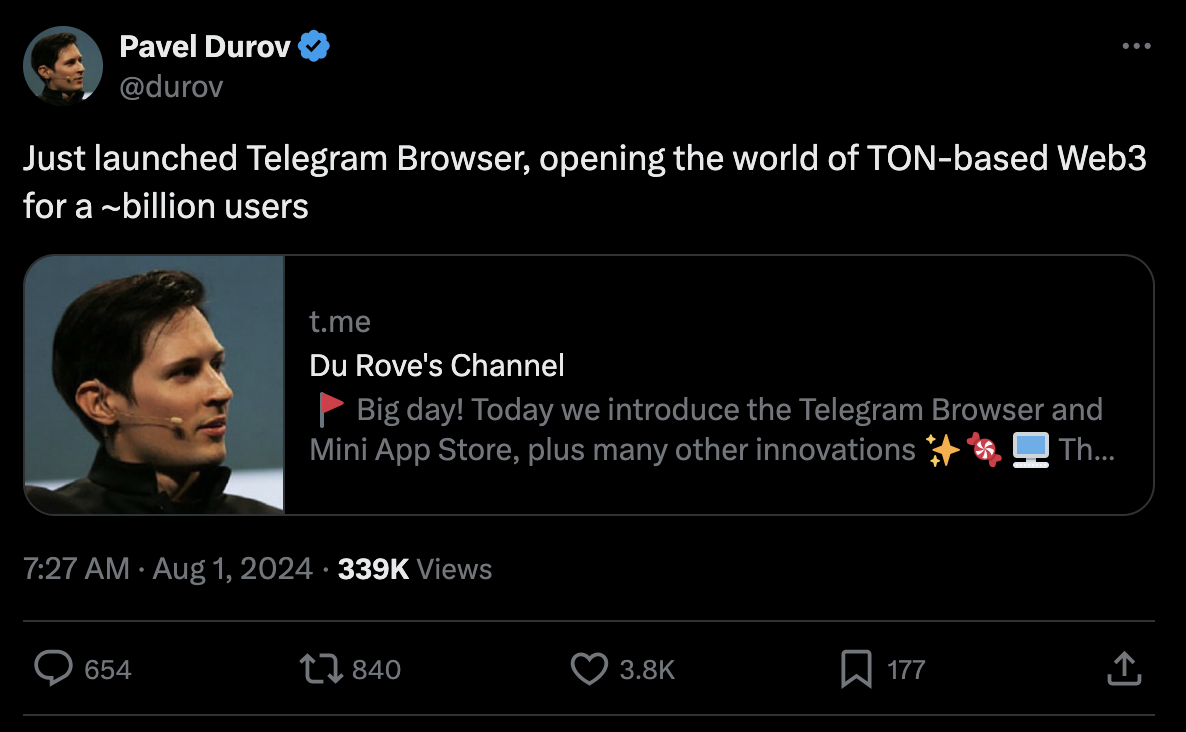Open the three-dot more options menu
The image size is (1186, 732).
(1137, 46)
